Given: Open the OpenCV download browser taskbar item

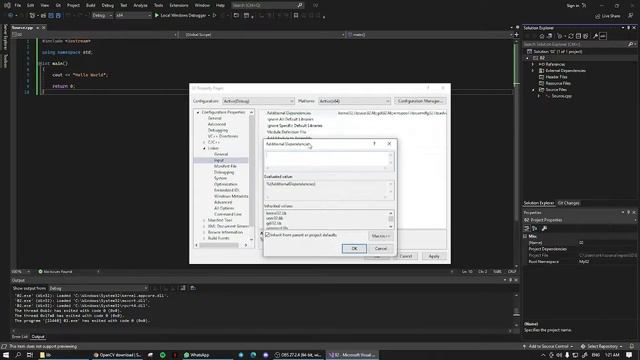Looking at the screenshot, I should [x=118, y=355].
